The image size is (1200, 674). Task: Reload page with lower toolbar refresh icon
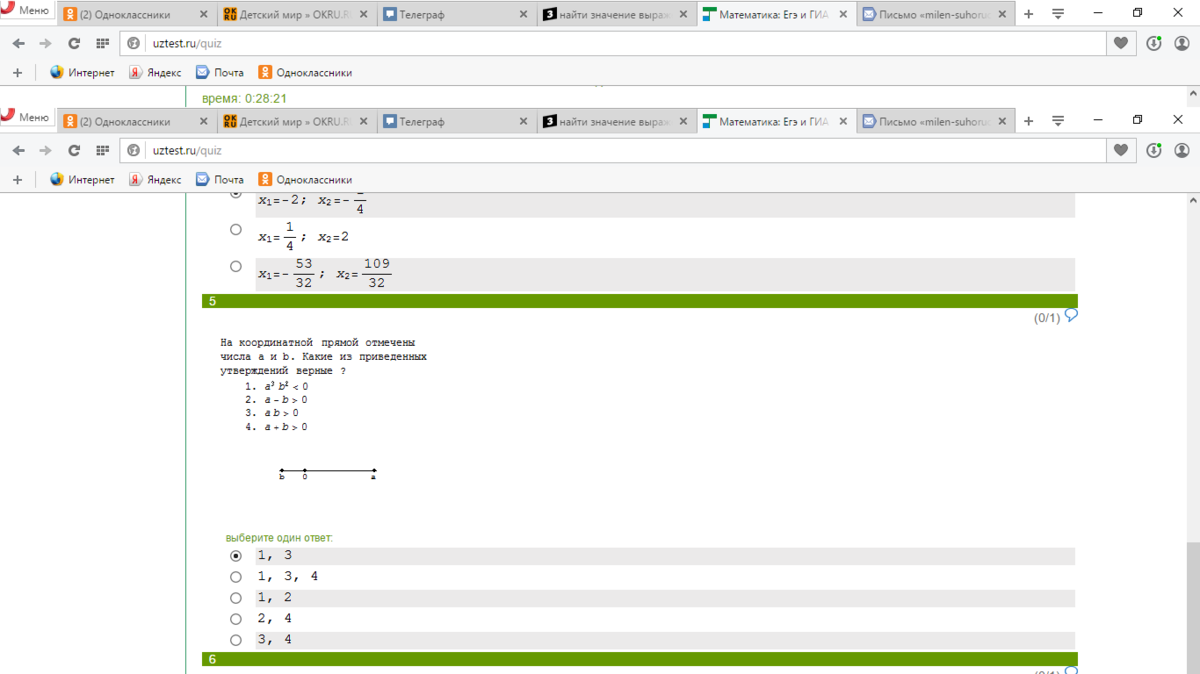[x=74, y=151]
